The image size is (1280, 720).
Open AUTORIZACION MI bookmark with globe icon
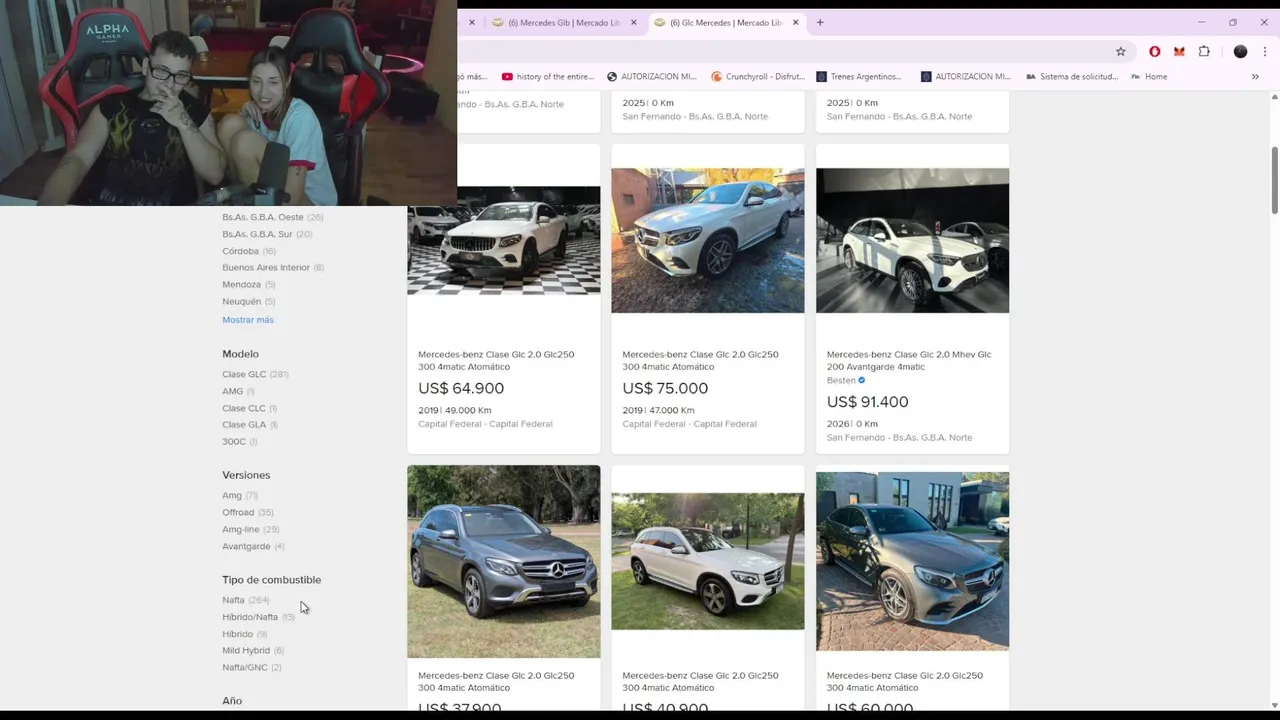(651, 76)
